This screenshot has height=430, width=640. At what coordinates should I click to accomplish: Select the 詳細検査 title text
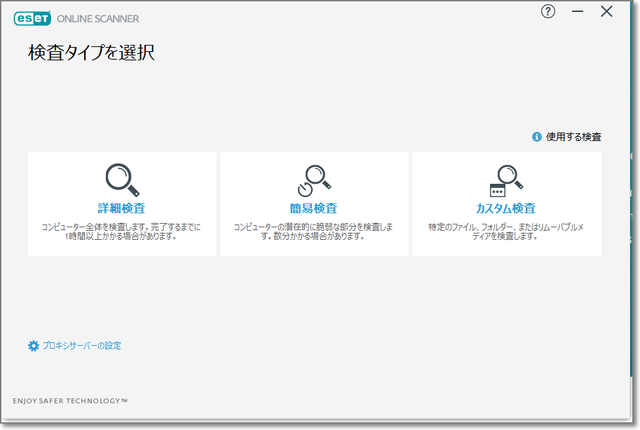[x=122, y=208]
